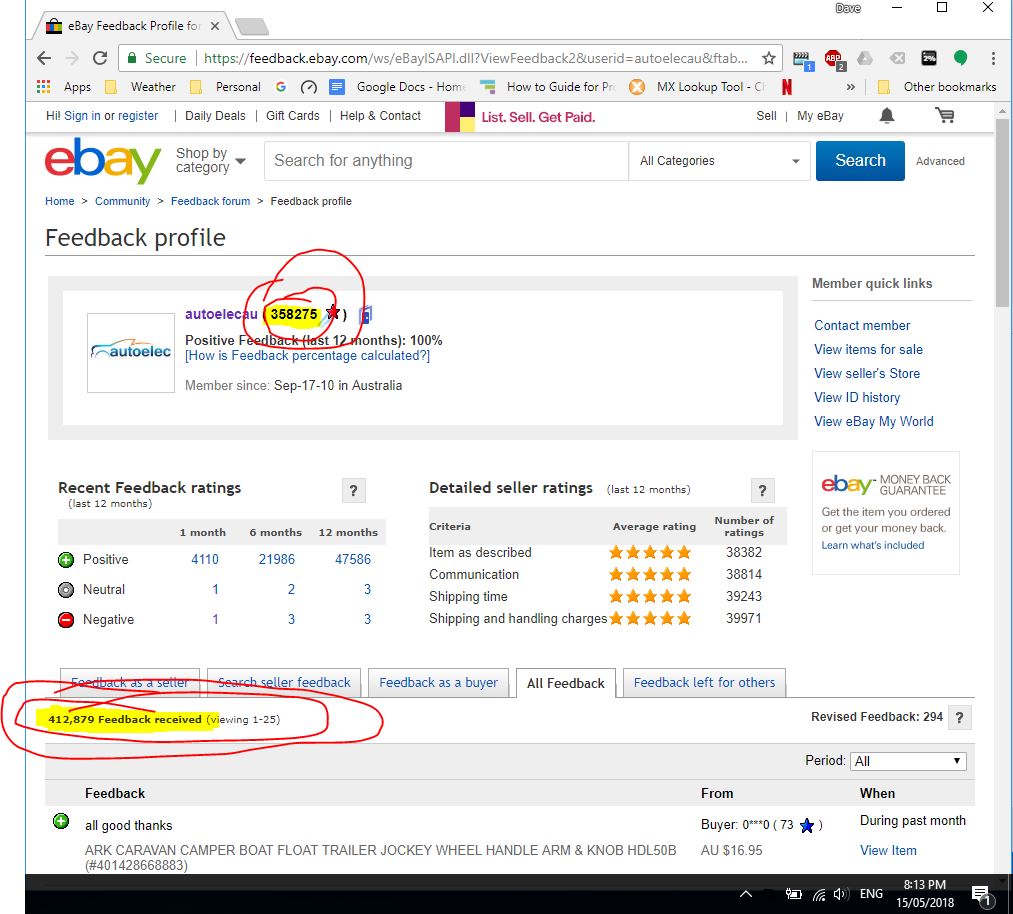Click the blue Search button
This screenshot has width=1013, height=914.
coord(860,161)
